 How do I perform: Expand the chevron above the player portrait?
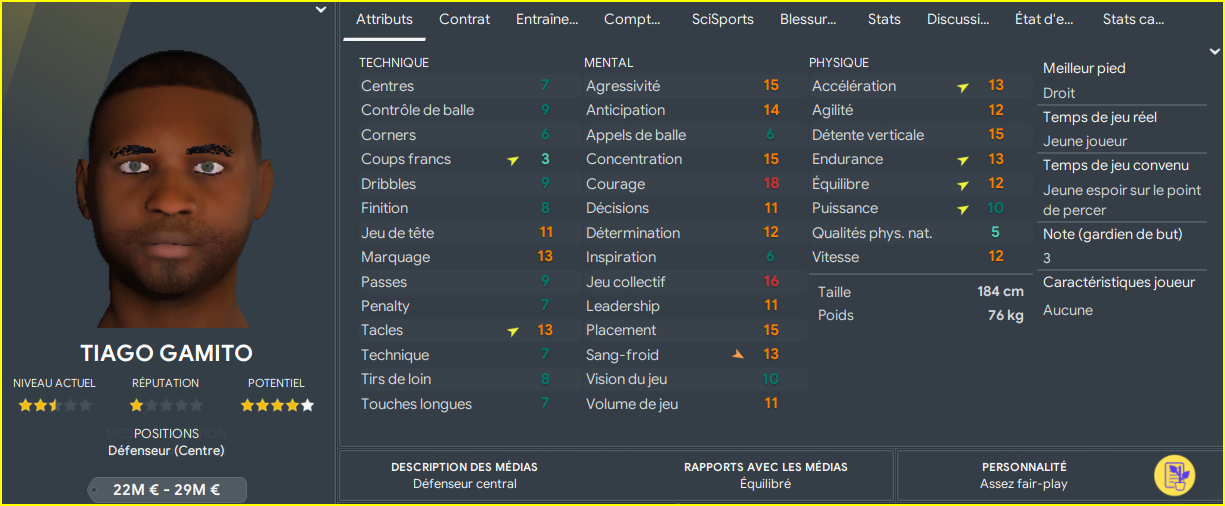pyautogui.click(x=321, y=10)
